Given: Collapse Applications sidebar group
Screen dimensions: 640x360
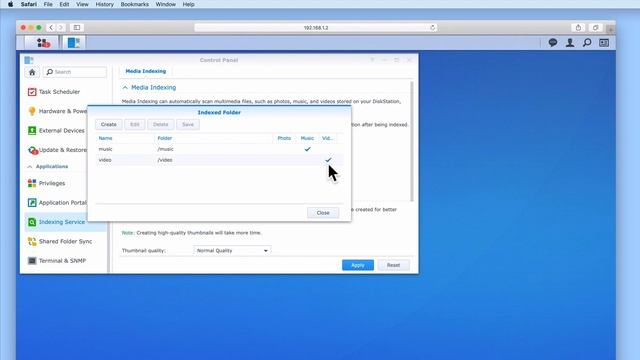Looking at the screenshot, I should coord(30,167).
